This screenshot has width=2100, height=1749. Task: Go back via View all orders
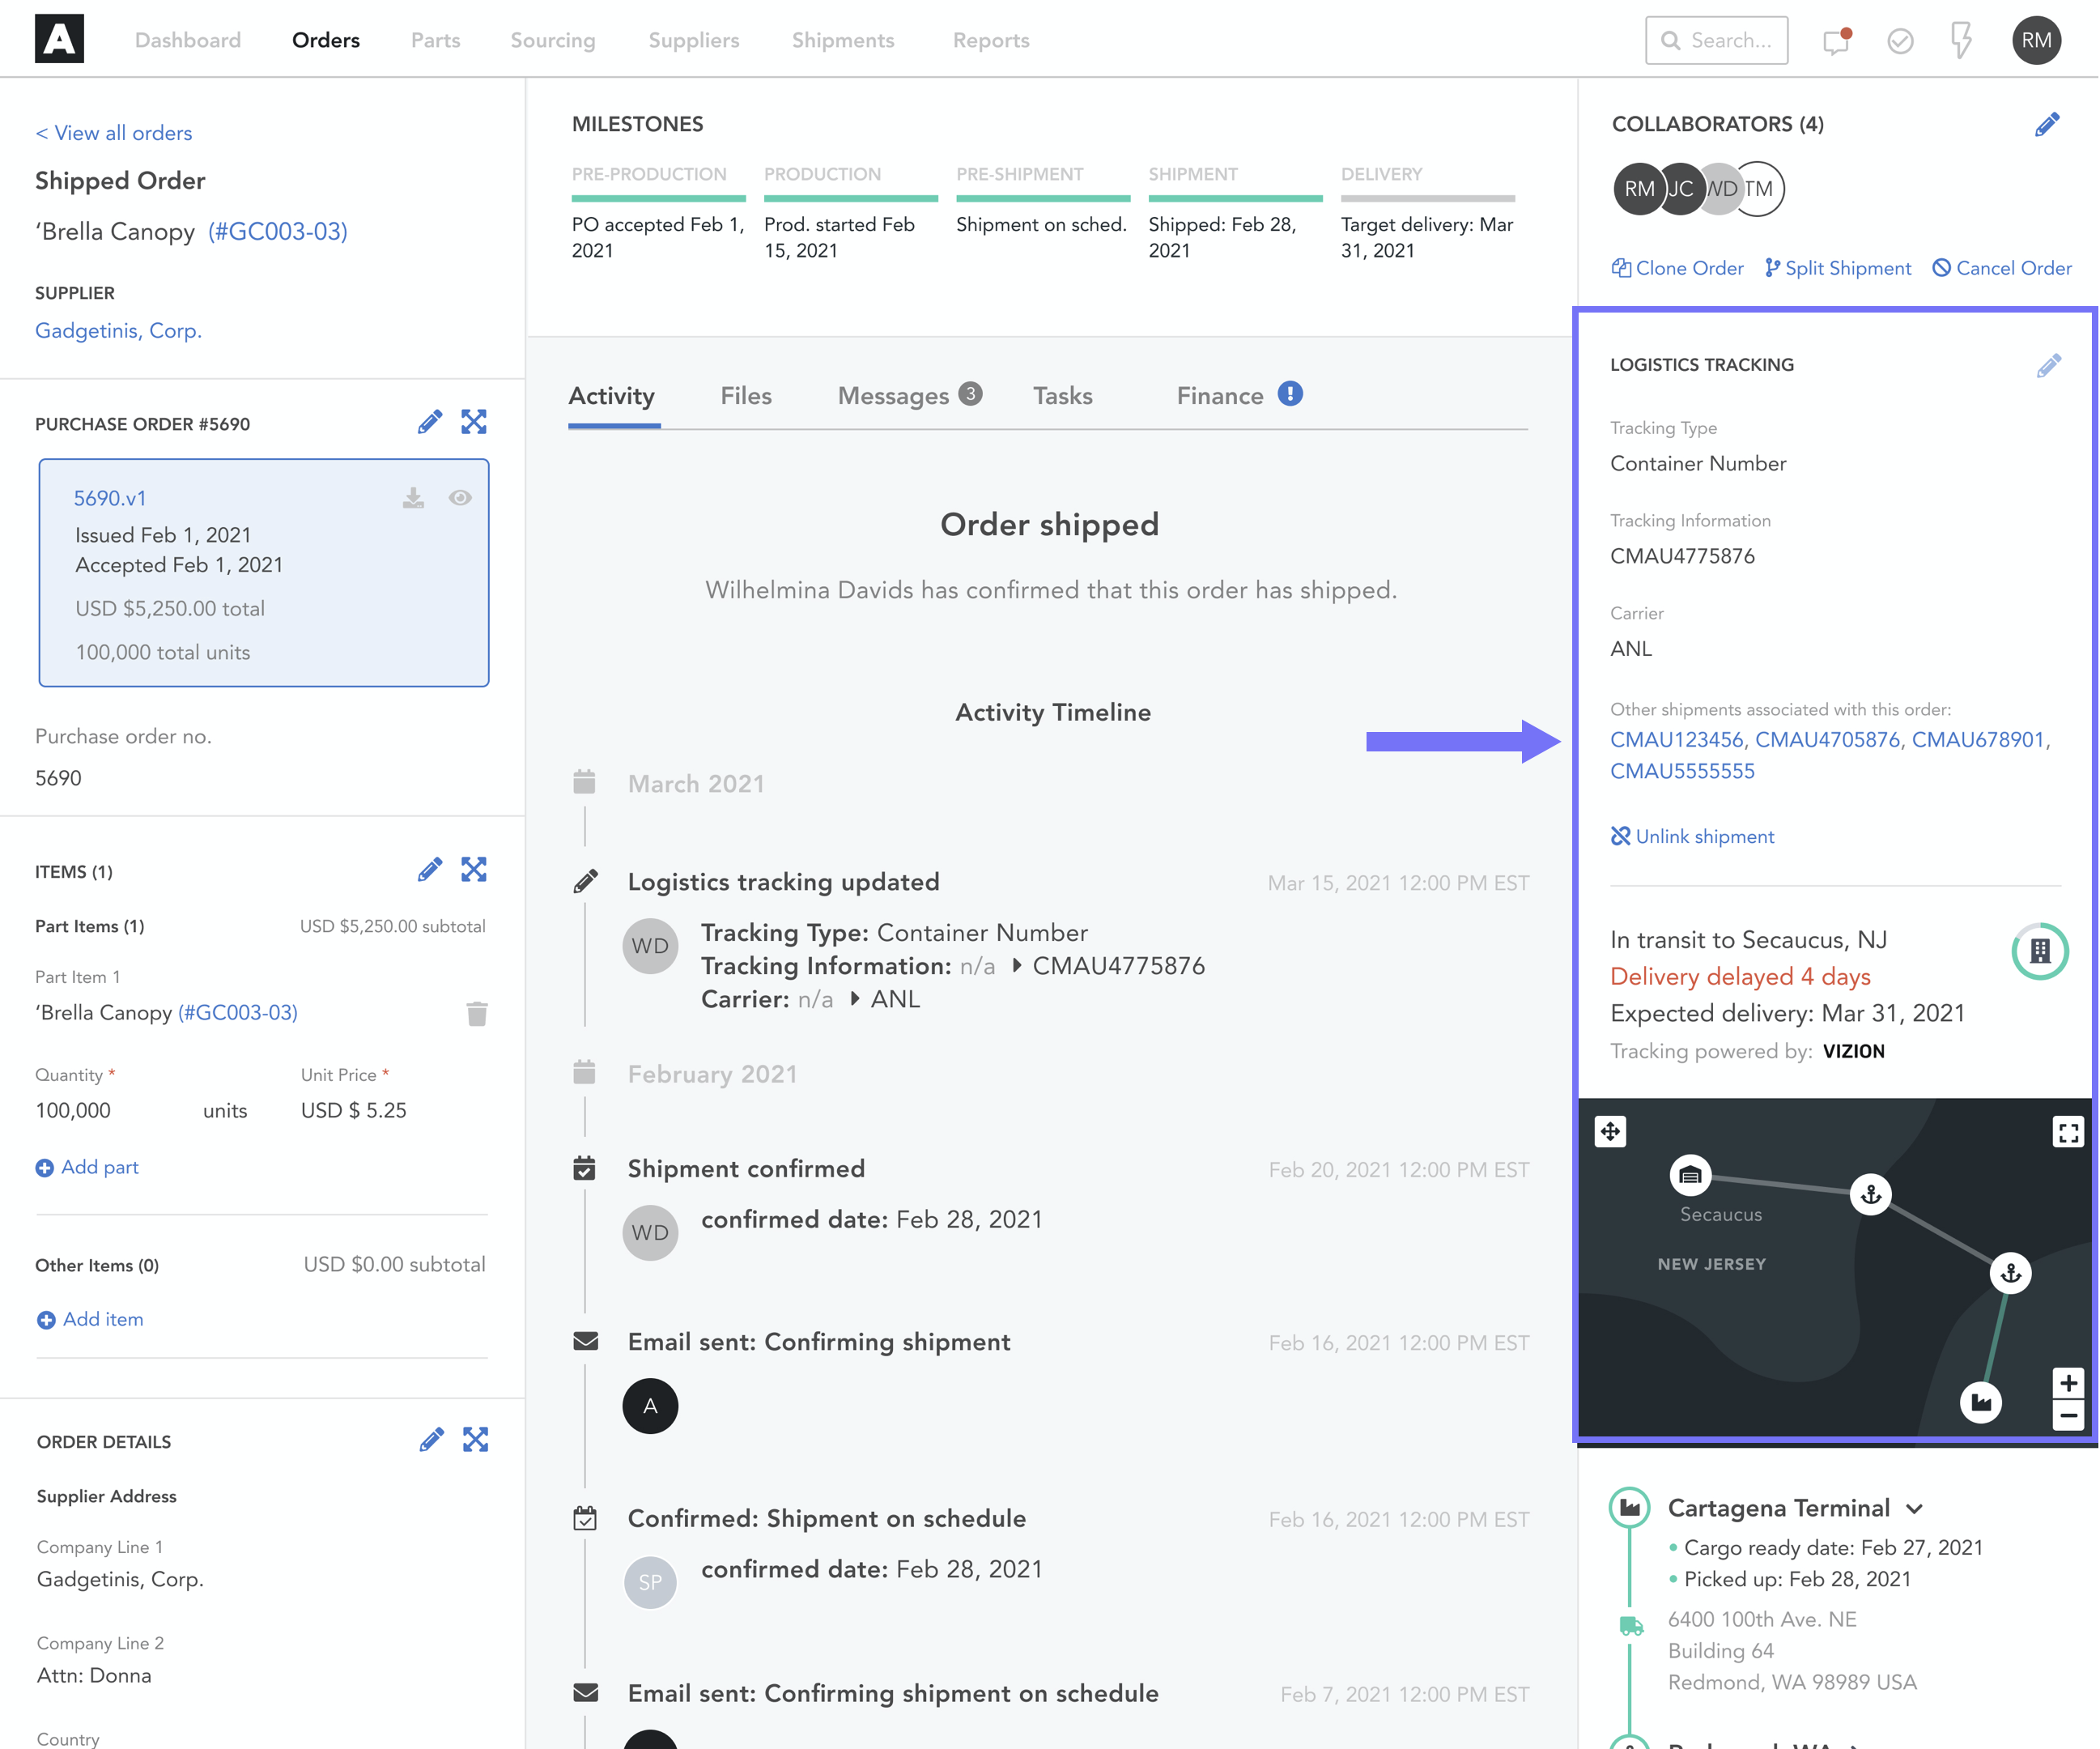point(114,133)
